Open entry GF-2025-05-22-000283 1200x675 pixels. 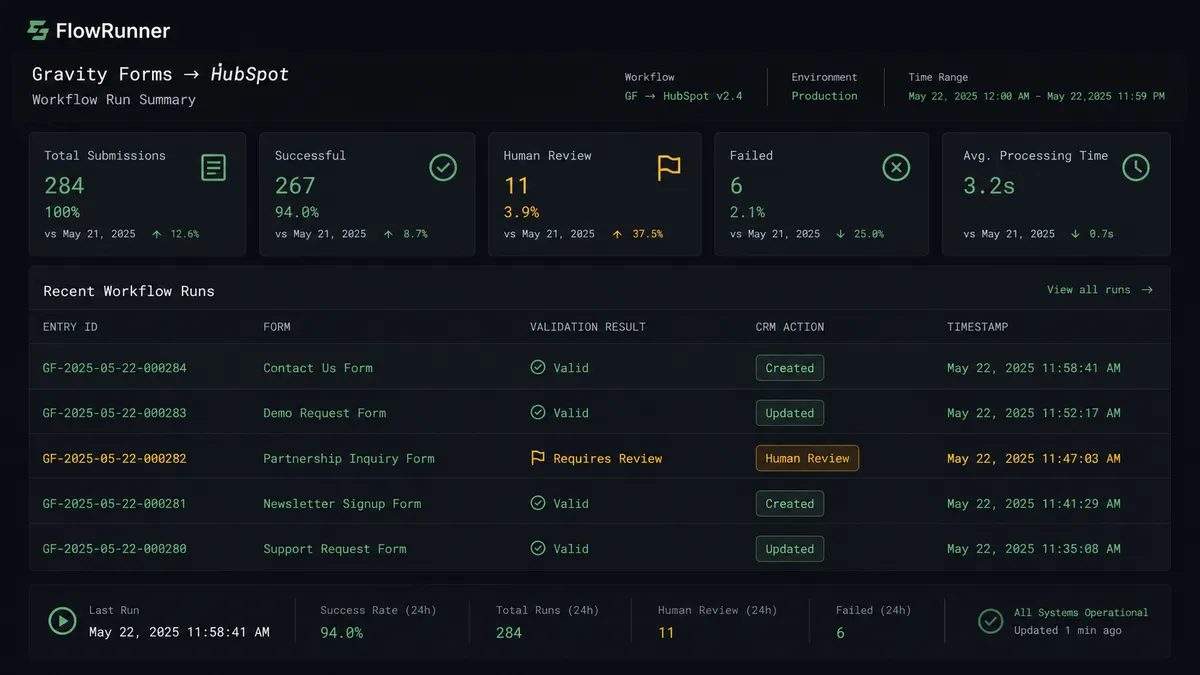(x=114, y=413)
